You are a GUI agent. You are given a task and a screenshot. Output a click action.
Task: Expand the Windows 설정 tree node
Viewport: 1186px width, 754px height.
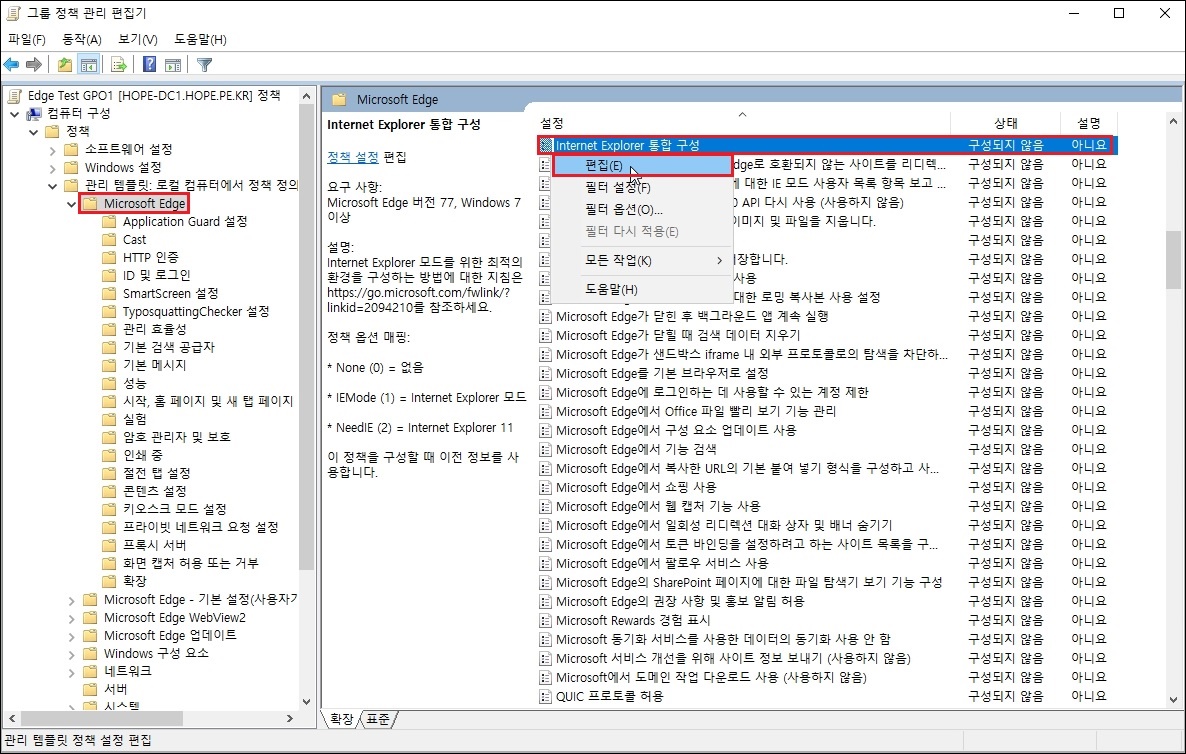pos(52,168)
